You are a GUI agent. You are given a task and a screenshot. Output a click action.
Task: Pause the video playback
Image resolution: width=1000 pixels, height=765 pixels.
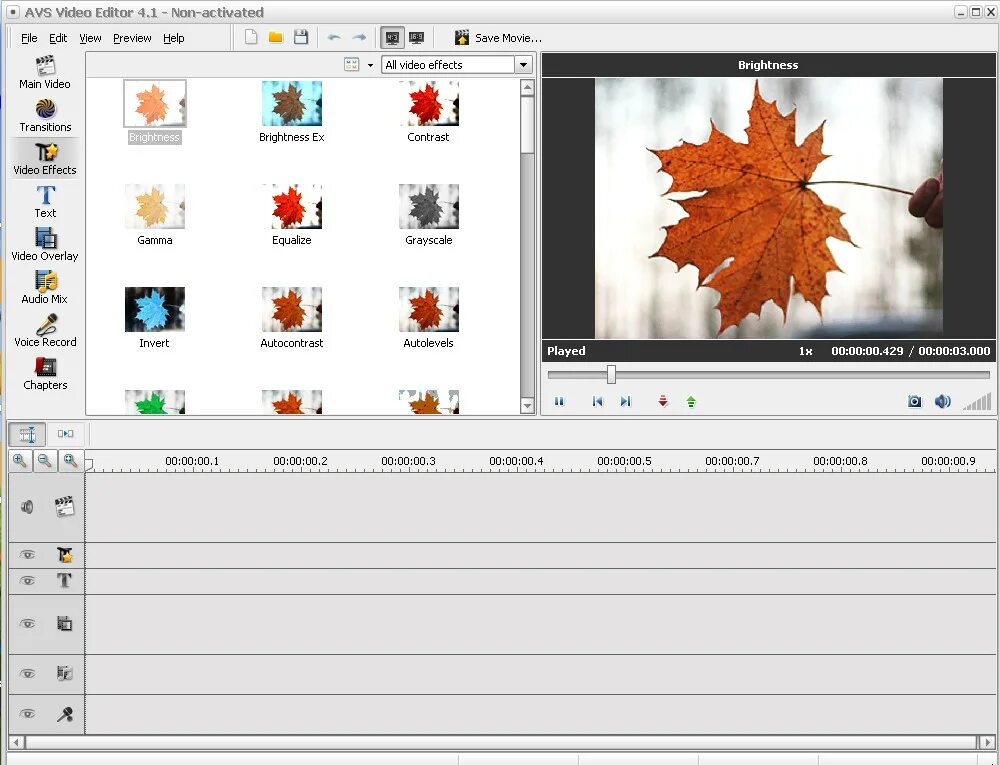pos(560,401)
